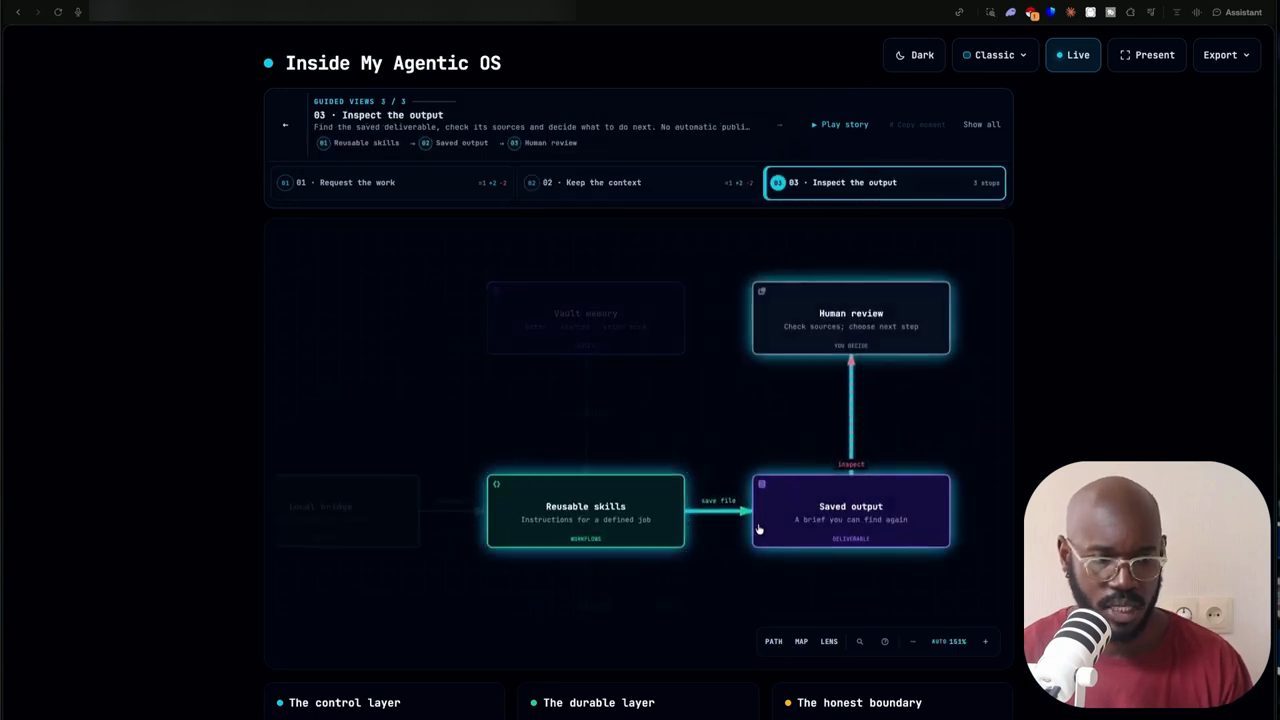The height and width of the screenshot is (720, 1280).
Task: Switch canvas to MAP view
Action: tap(801, 642)
